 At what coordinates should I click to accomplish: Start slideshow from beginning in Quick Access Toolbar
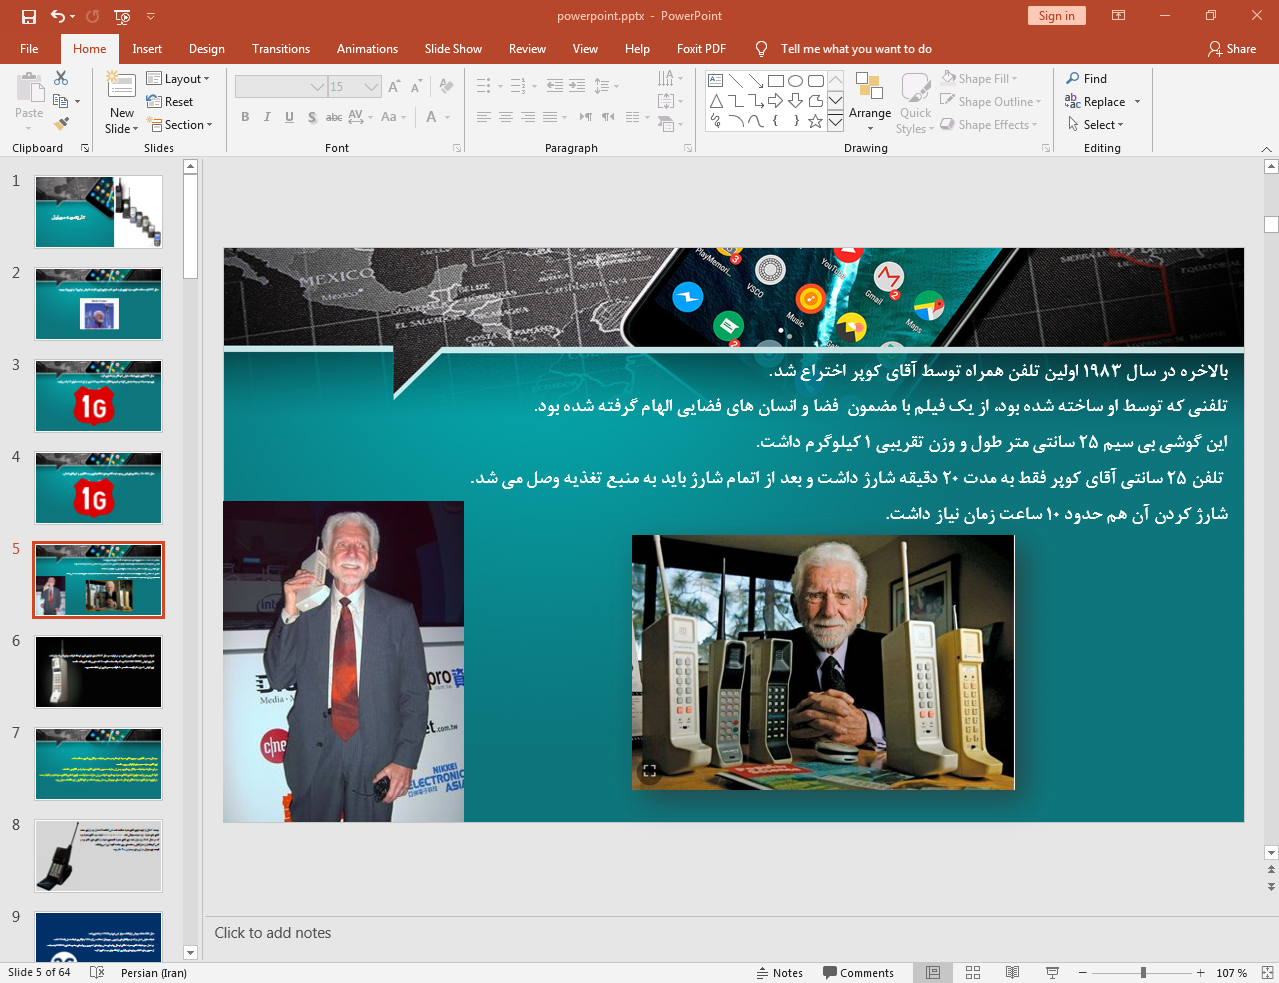click(122, 16)
